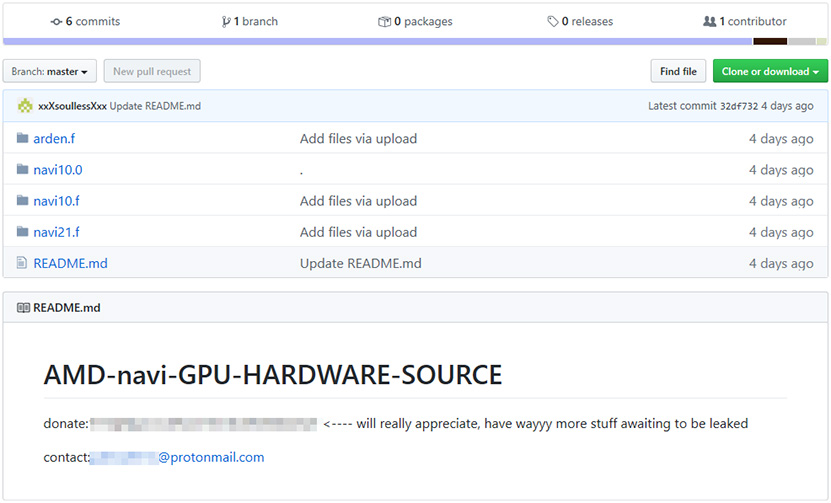Click the README.md header book icon

(x=23, y=308)
